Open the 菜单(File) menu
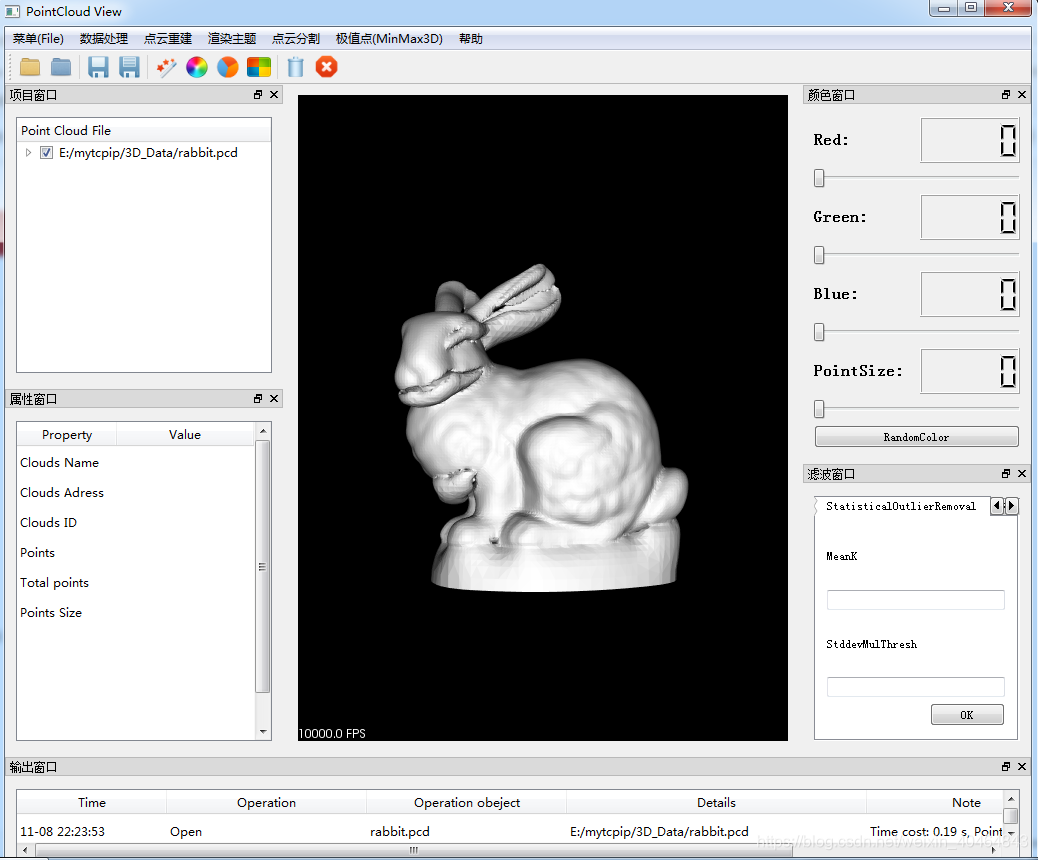1038x860 pixels. pyautogui.click(x=38, y=38)
